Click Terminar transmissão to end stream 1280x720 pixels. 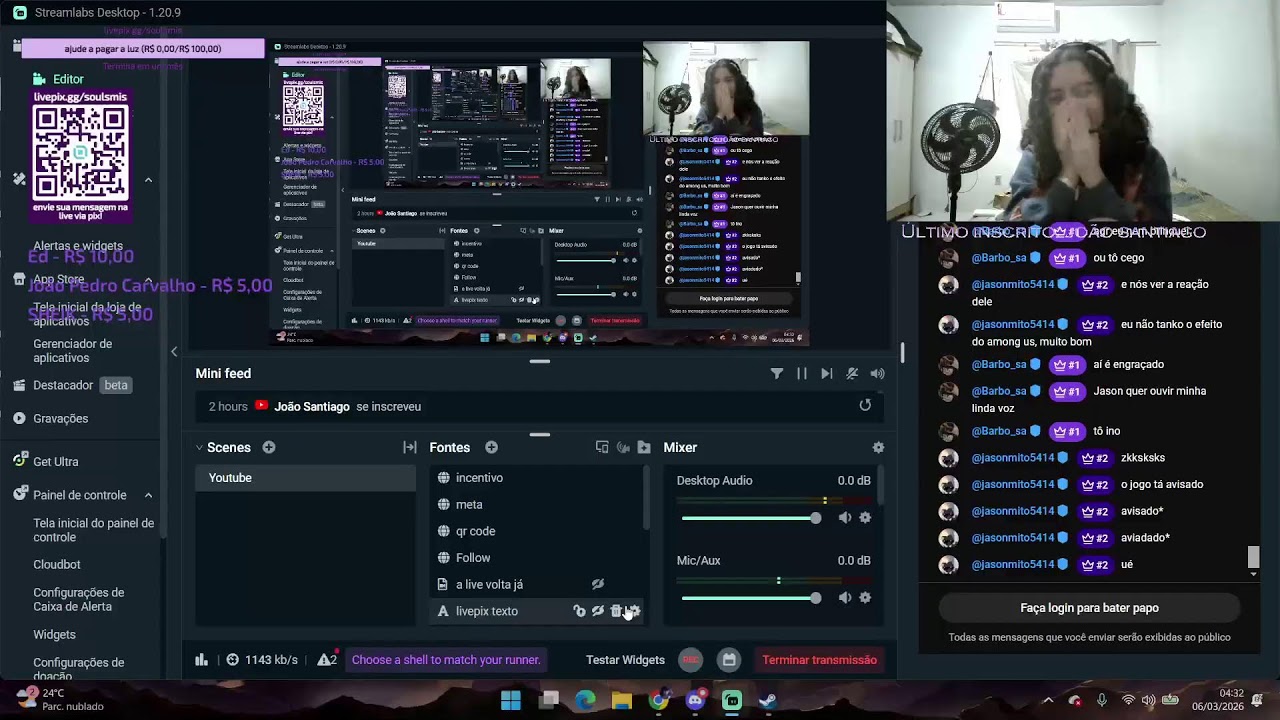click(819, 660)
